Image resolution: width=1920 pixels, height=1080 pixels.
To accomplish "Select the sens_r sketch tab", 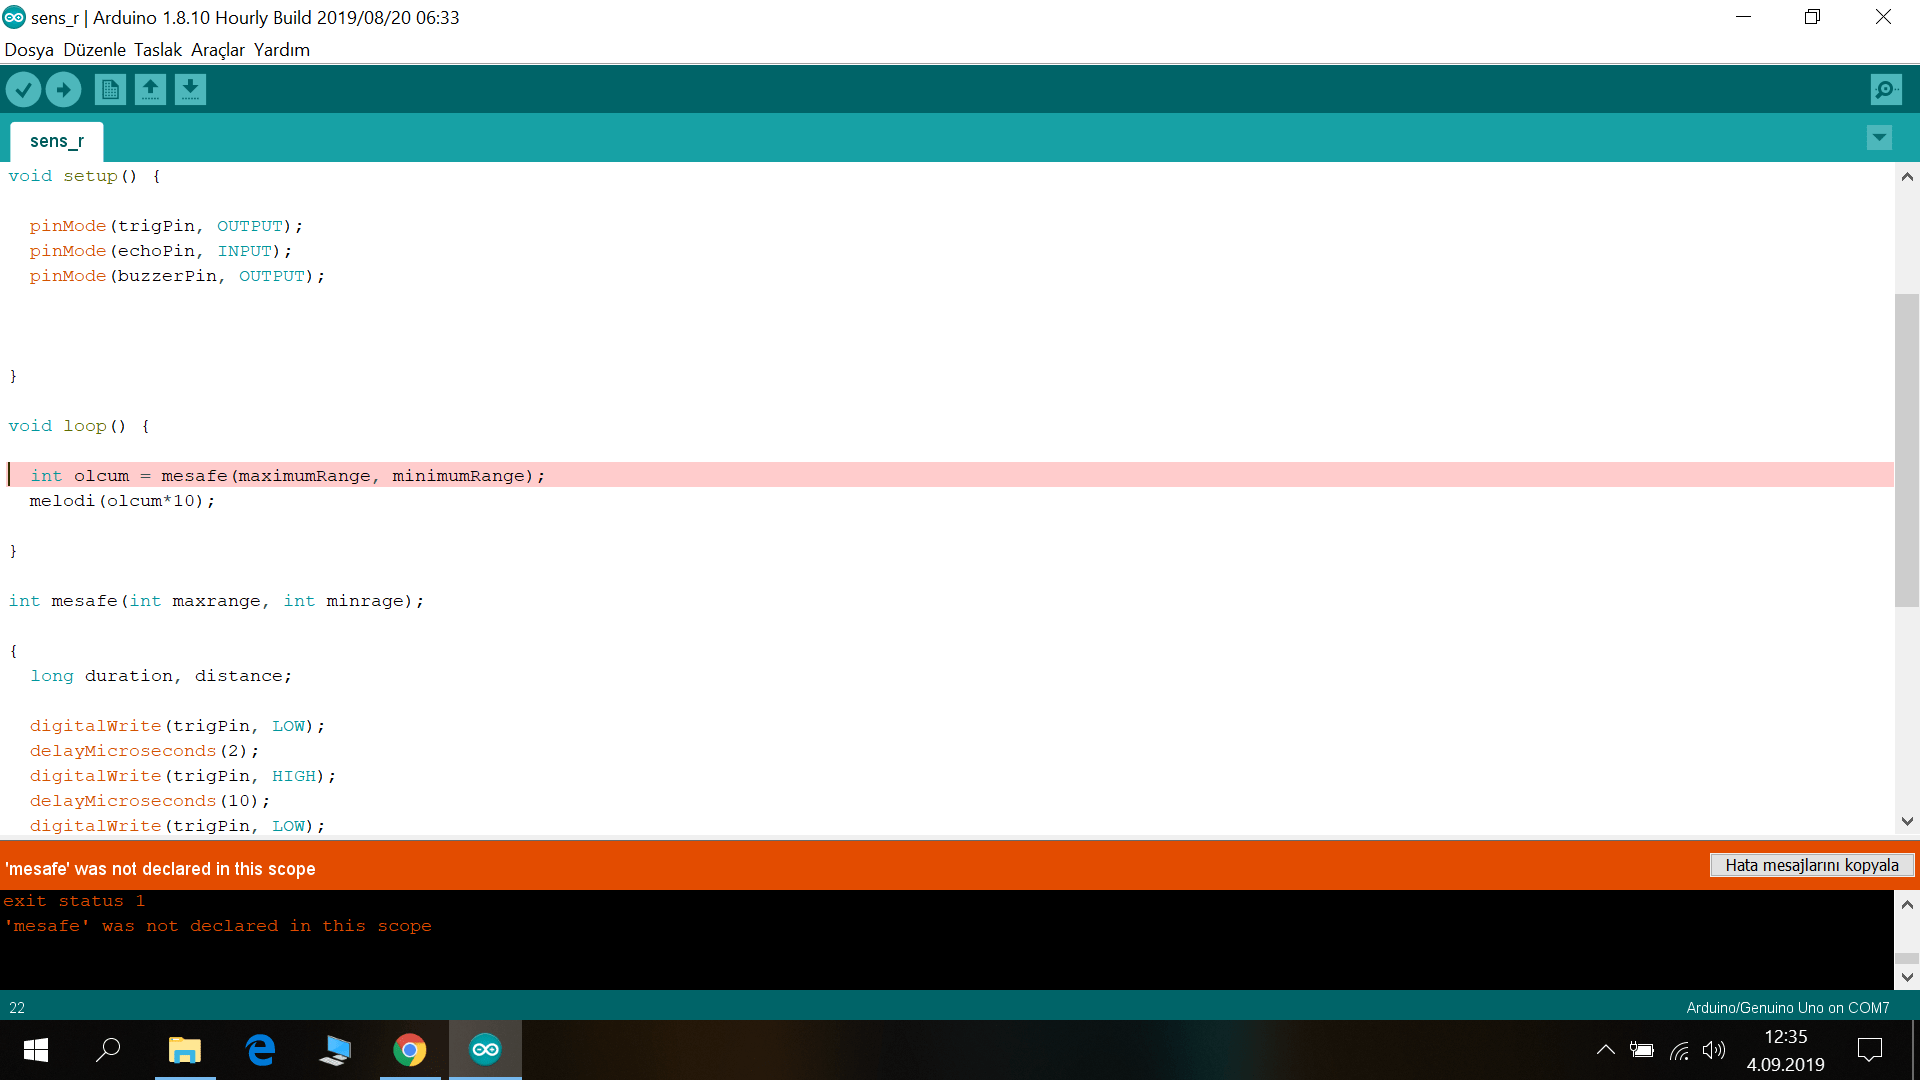I will (x=57, y=141).
